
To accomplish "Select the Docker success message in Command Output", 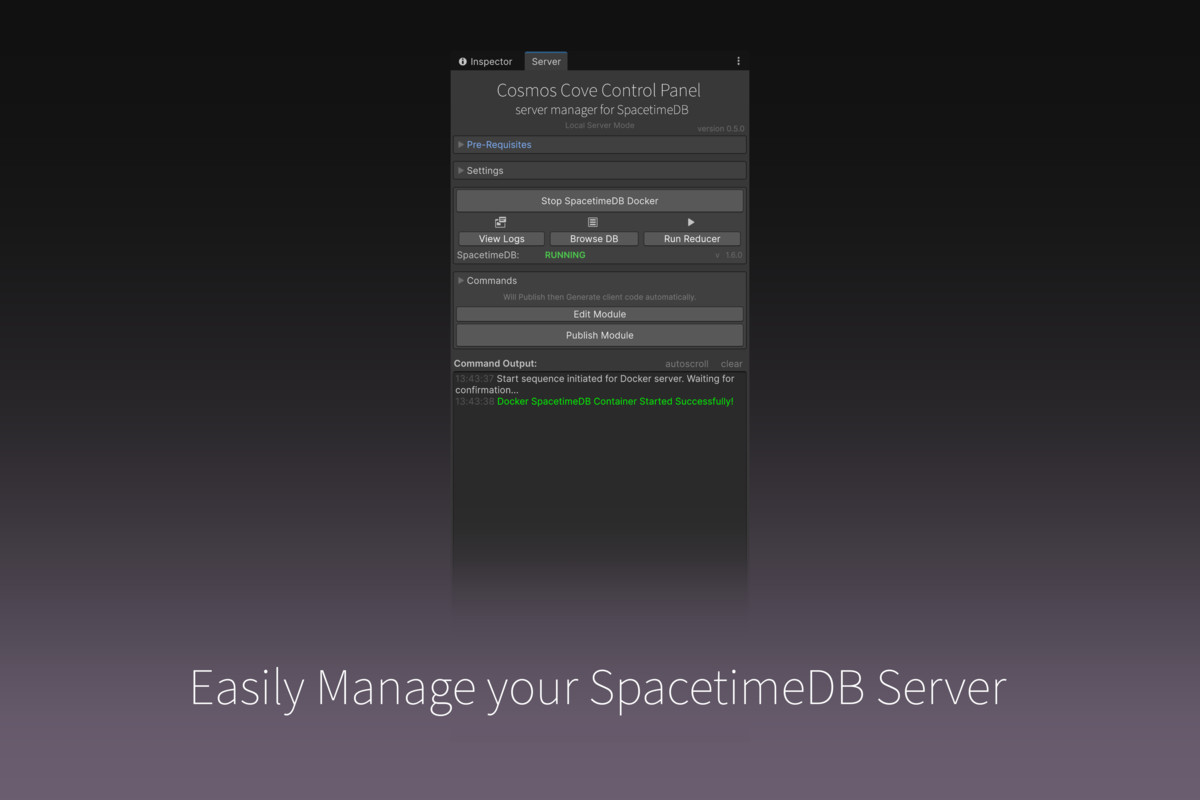I will (x=616, y=401).
